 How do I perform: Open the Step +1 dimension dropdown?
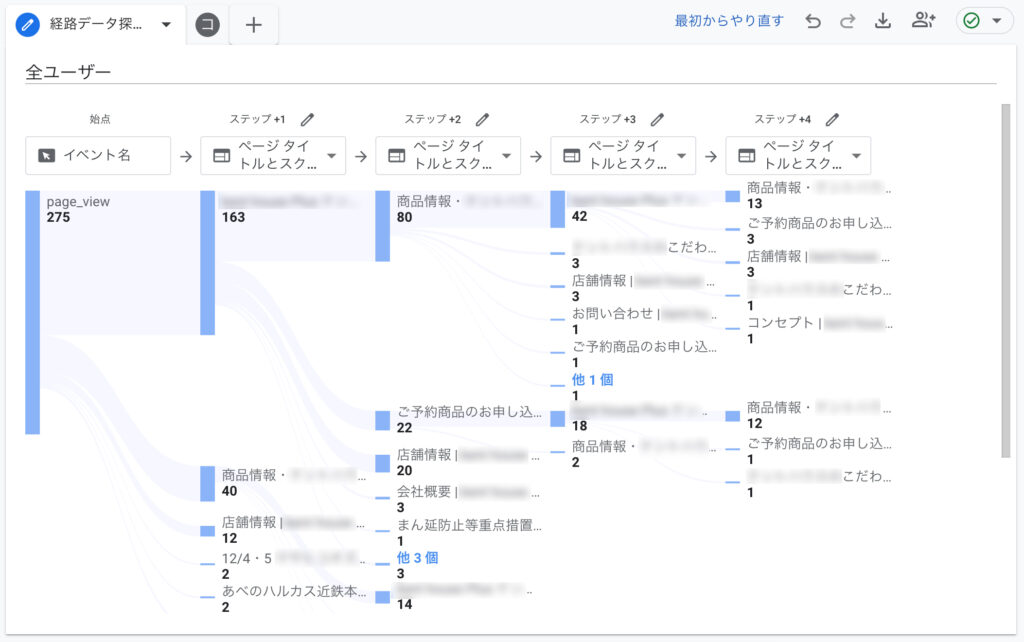coord(273,155)
